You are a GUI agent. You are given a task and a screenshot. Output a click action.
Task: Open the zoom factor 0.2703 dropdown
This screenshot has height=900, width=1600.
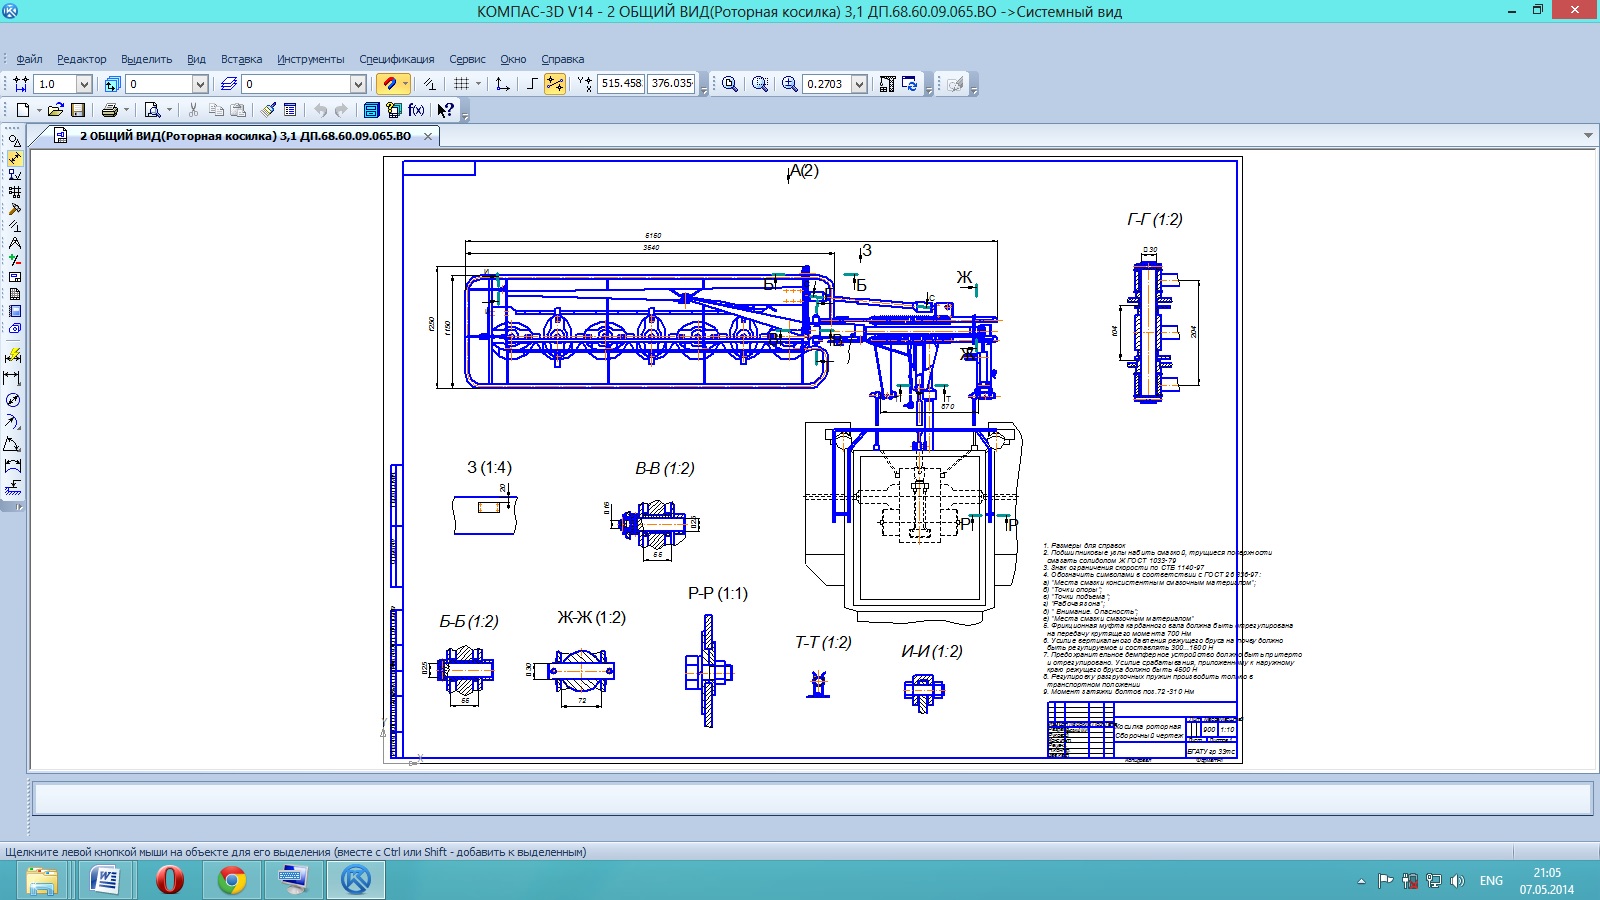click(x=859, y=84)
